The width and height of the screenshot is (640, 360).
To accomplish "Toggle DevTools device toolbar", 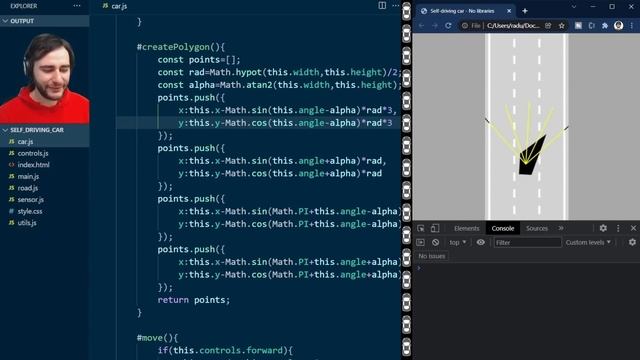I will [x=435, y=229].
